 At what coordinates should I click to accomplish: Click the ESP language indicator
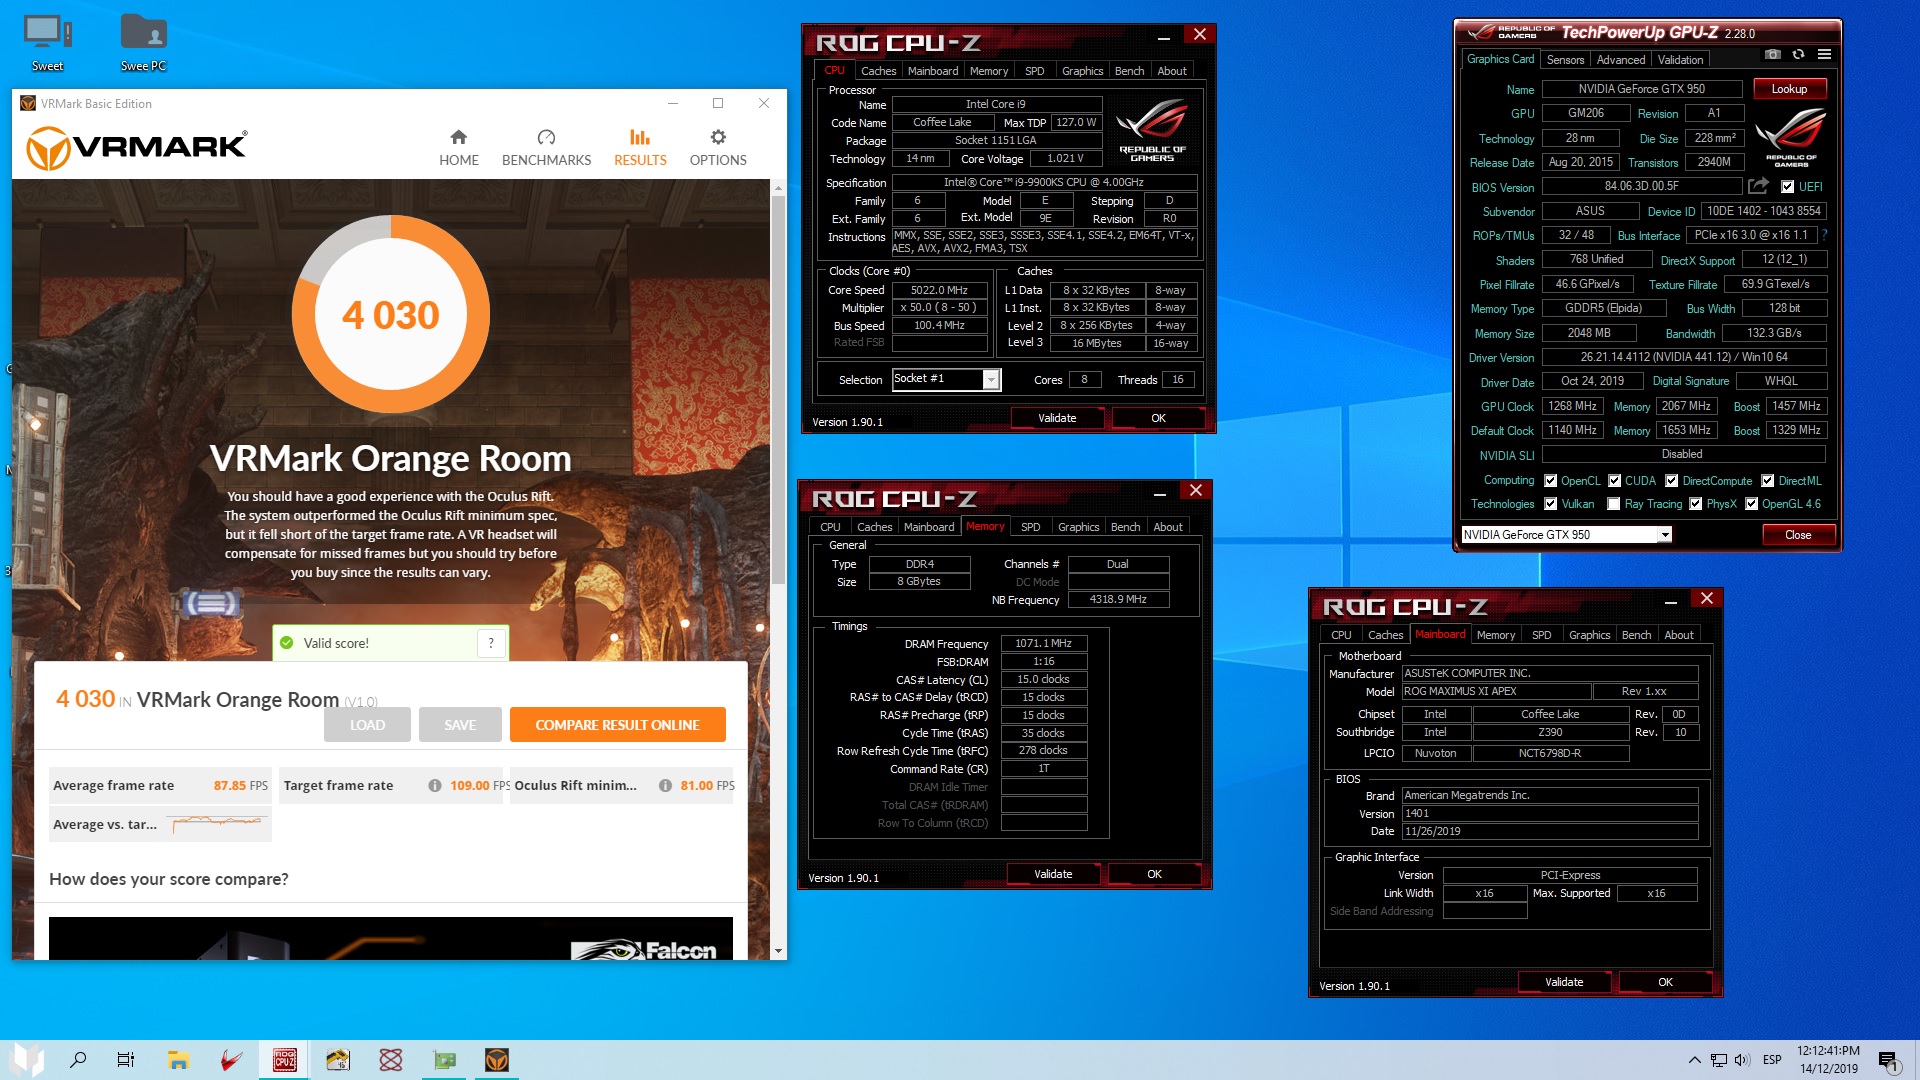[x=1772, y=1060]
